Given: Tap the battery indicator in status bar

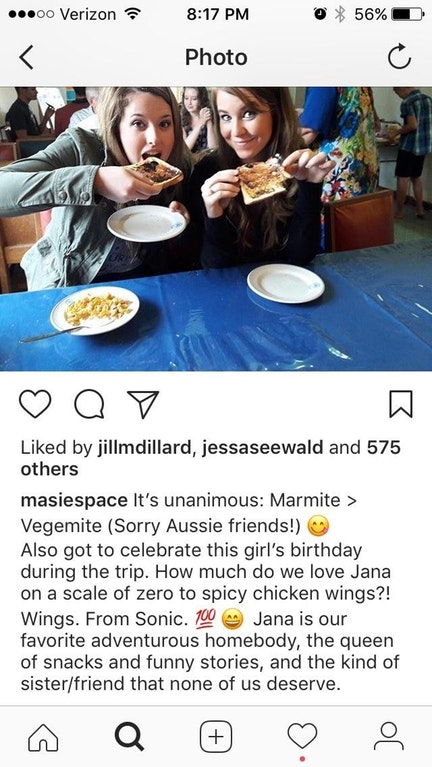Looking at the screenshot, I should [x=408, y=14].
